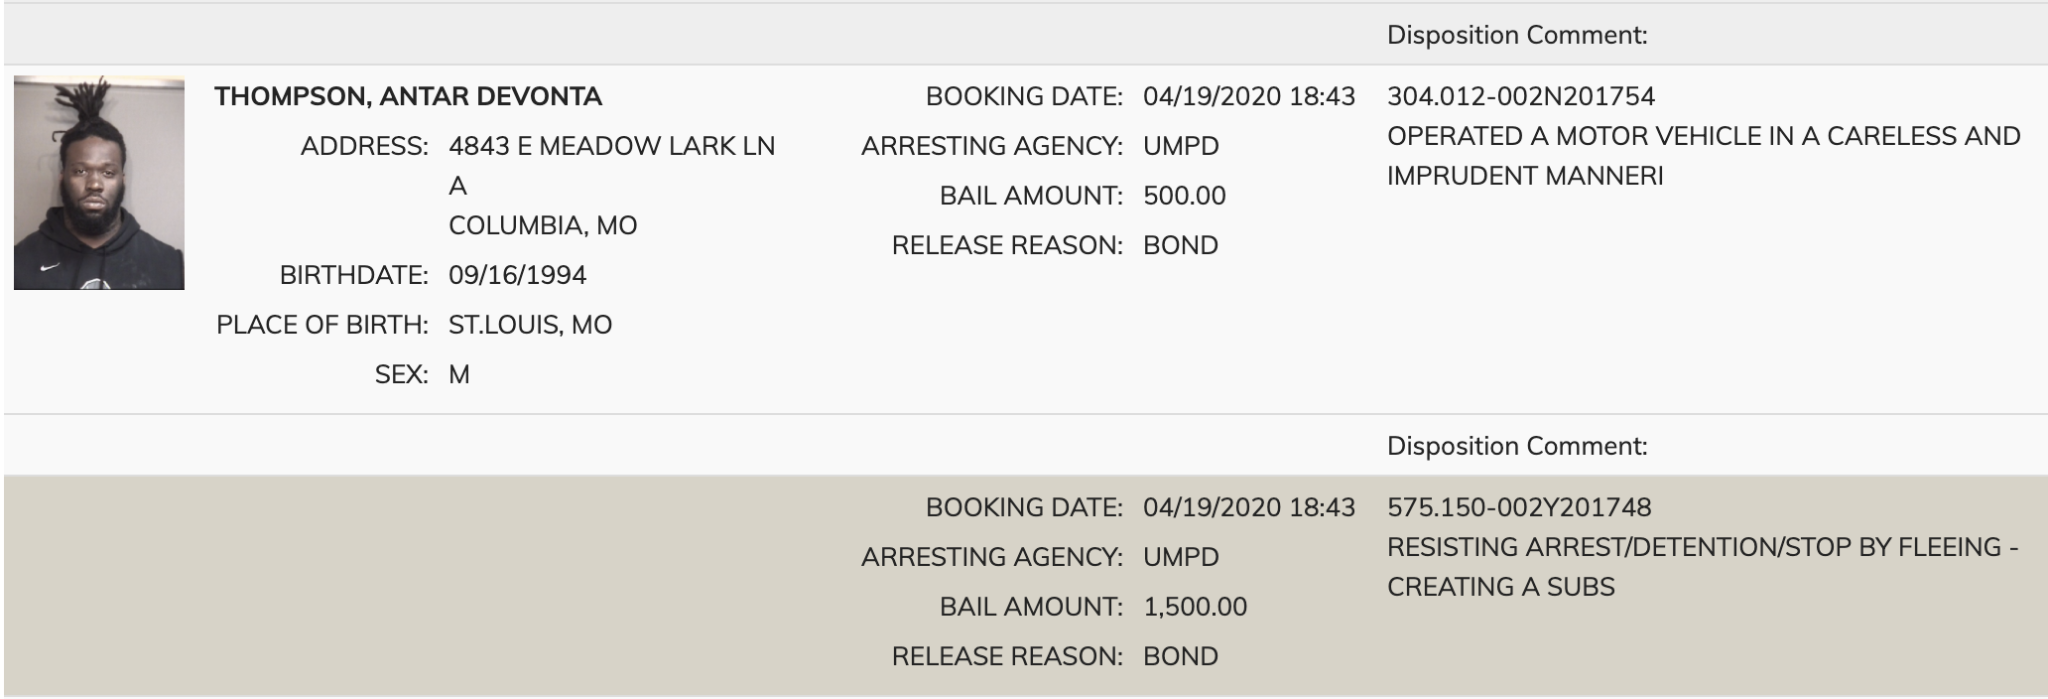
Task: Click UMPD agency in the shaded row
Action: (x=1181, y=557)
